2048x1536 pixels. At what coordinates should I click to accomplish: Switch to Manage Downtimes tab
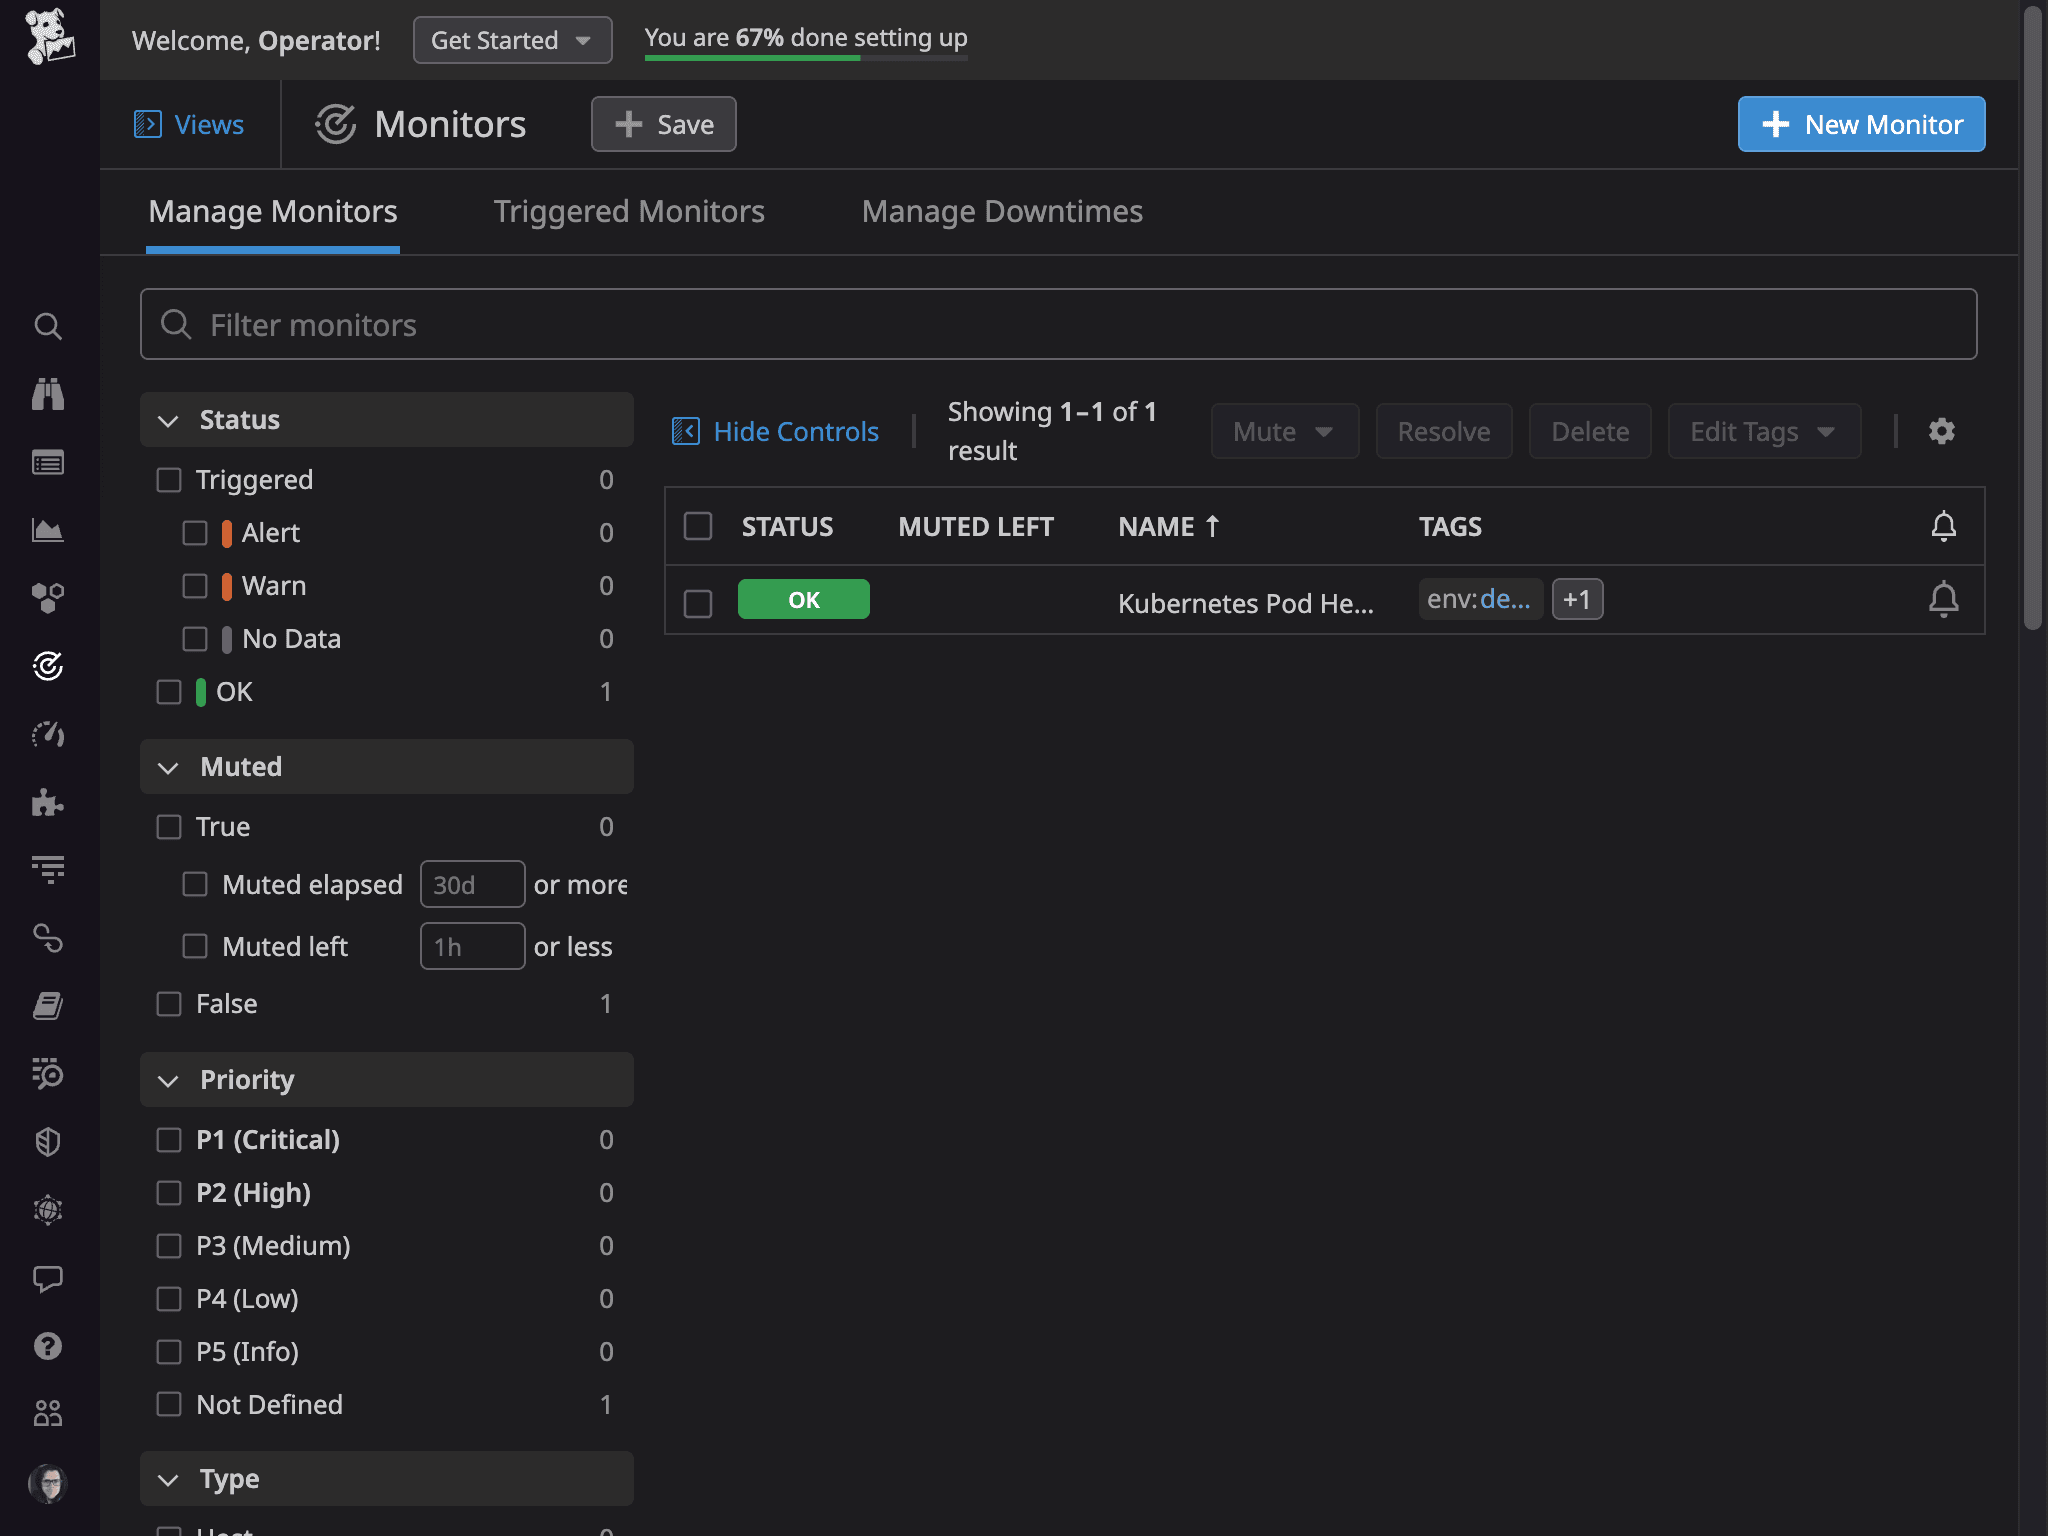tap(1001, 210)
